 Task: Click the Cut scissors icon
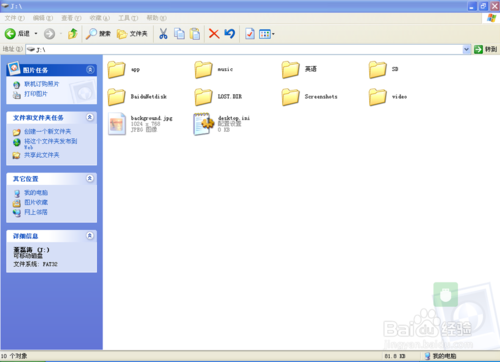163,34
